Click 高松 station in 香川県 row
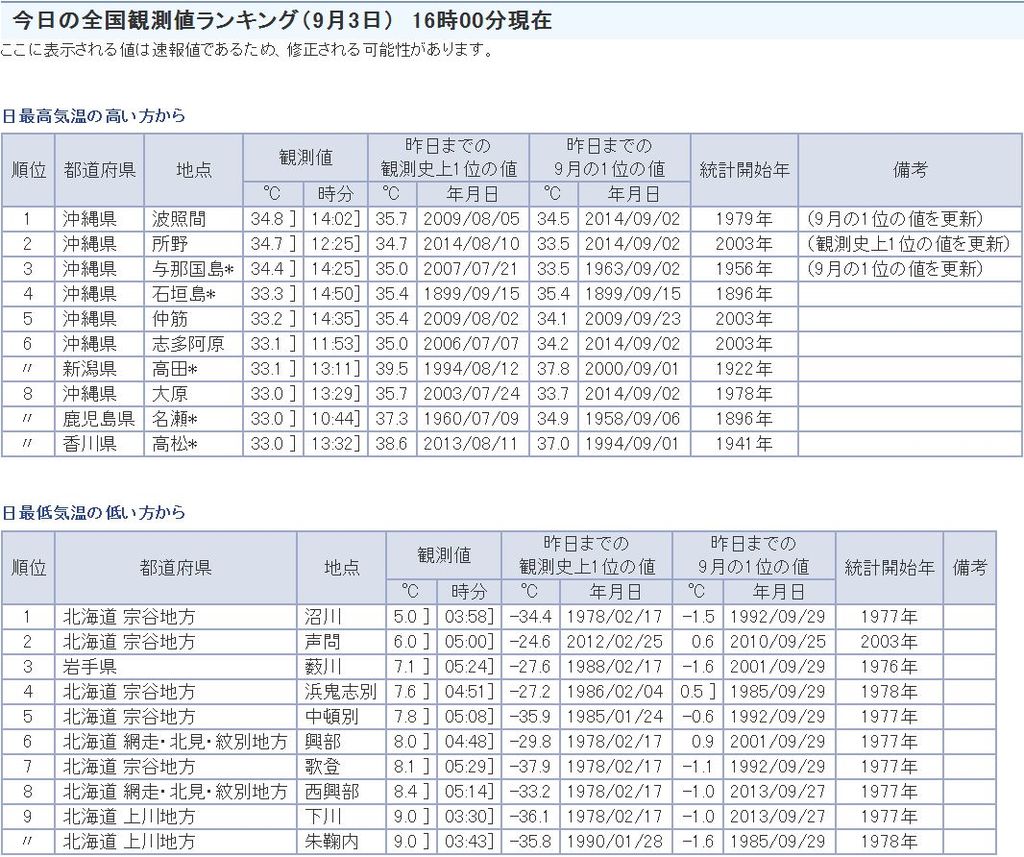 tap(175, 444)
